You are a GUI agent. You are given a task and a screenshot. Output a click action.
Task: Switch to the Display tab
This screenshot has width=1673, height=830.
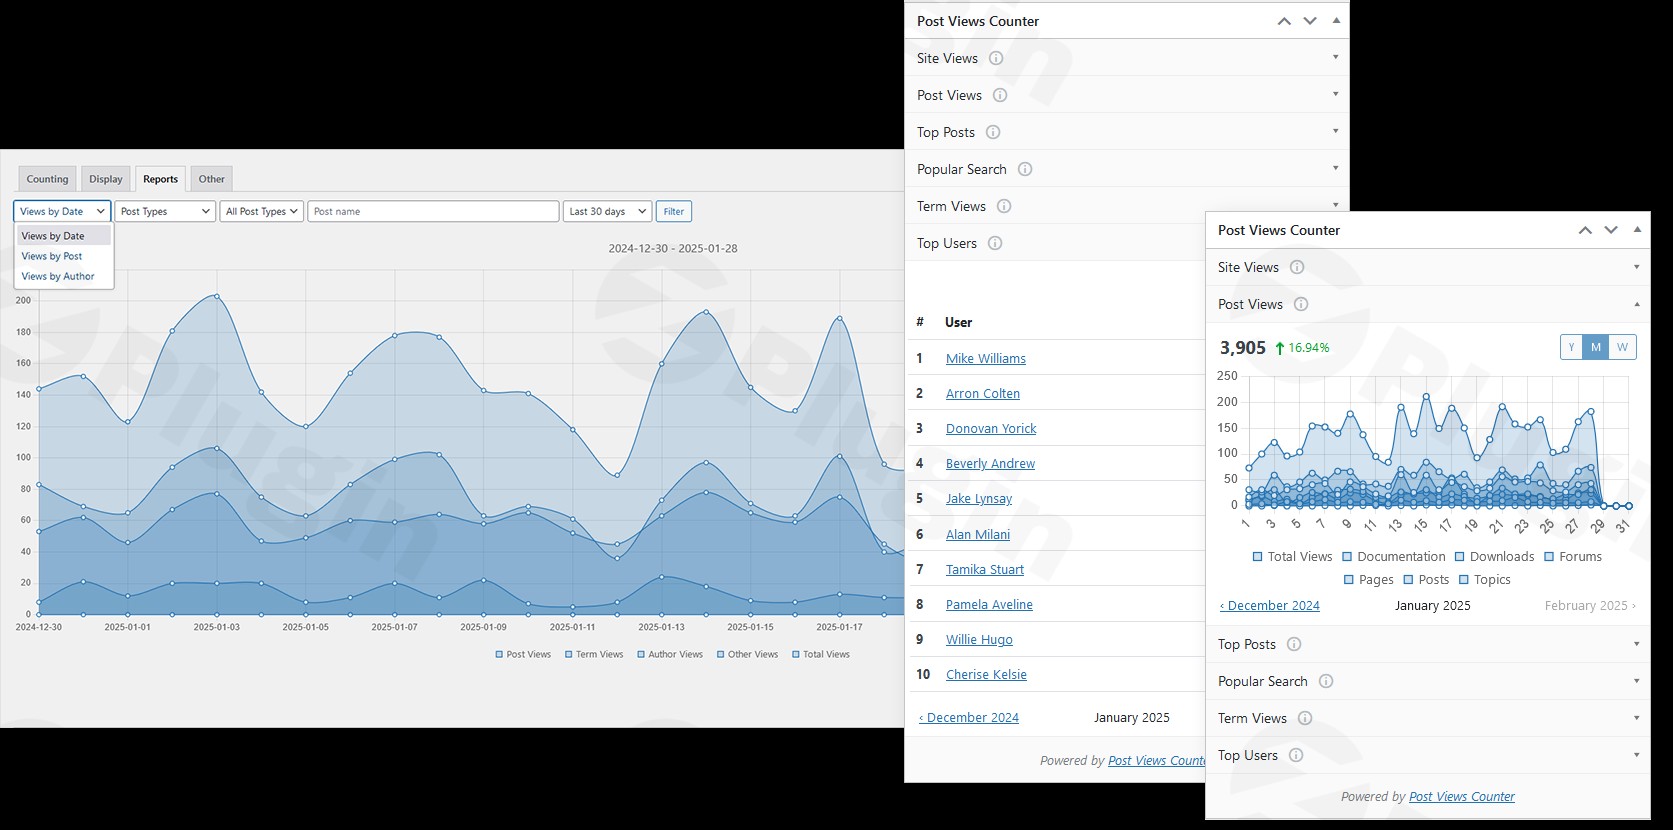[x=105, y=179]
